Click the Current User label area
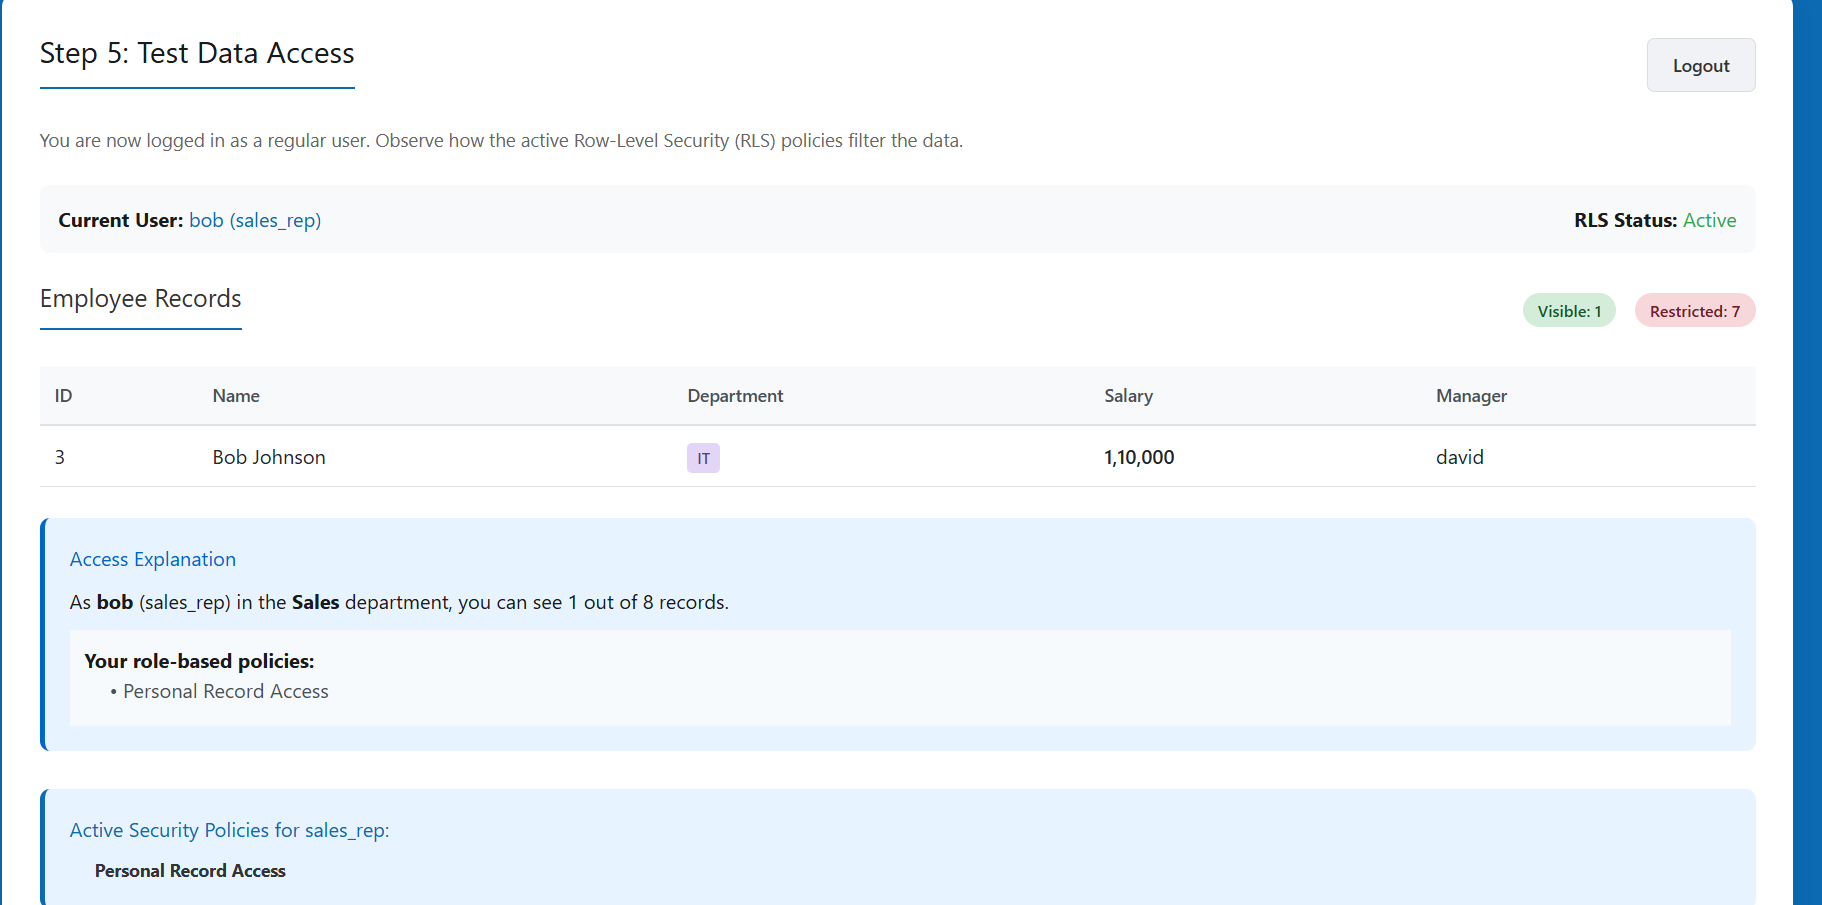This screenshot has height=905, width=1822. (120, 220)
